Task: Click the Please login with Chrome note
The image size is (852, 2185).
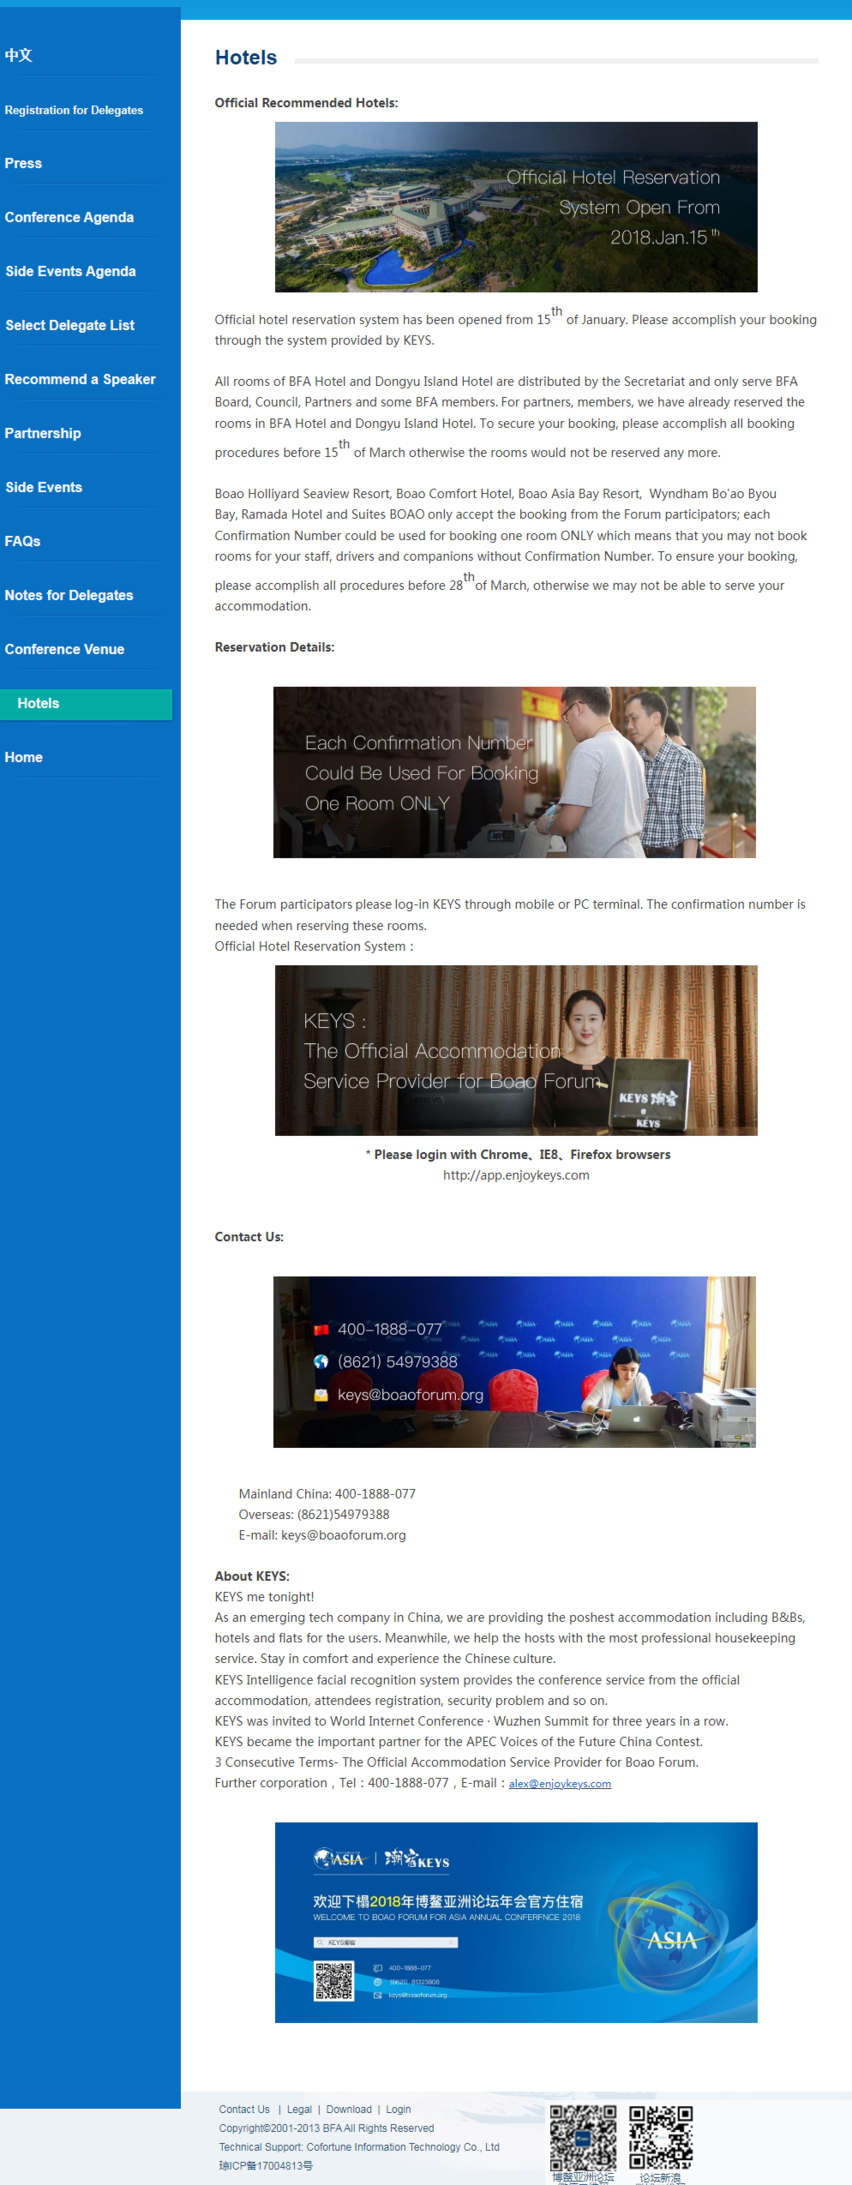Action: pyautogui.click(x=518, y=1154)
